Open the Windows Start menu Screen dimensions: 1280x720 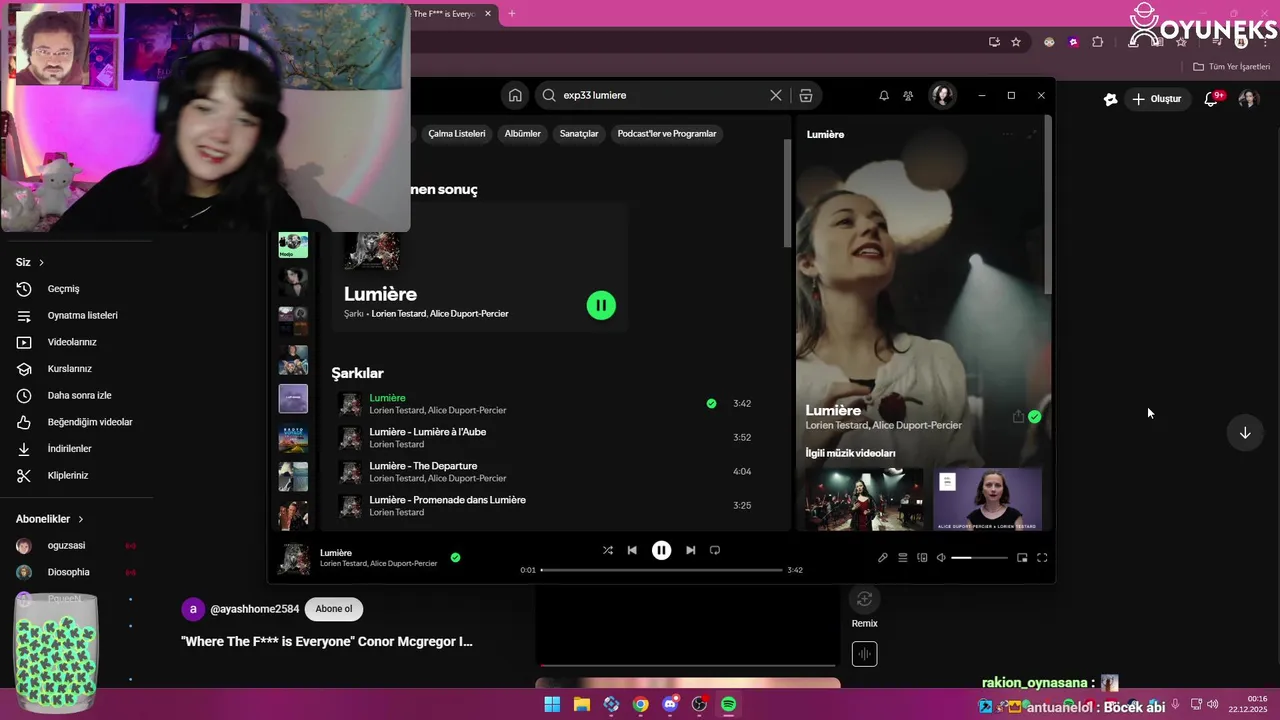pyautogui.click(x=552, y=705)
